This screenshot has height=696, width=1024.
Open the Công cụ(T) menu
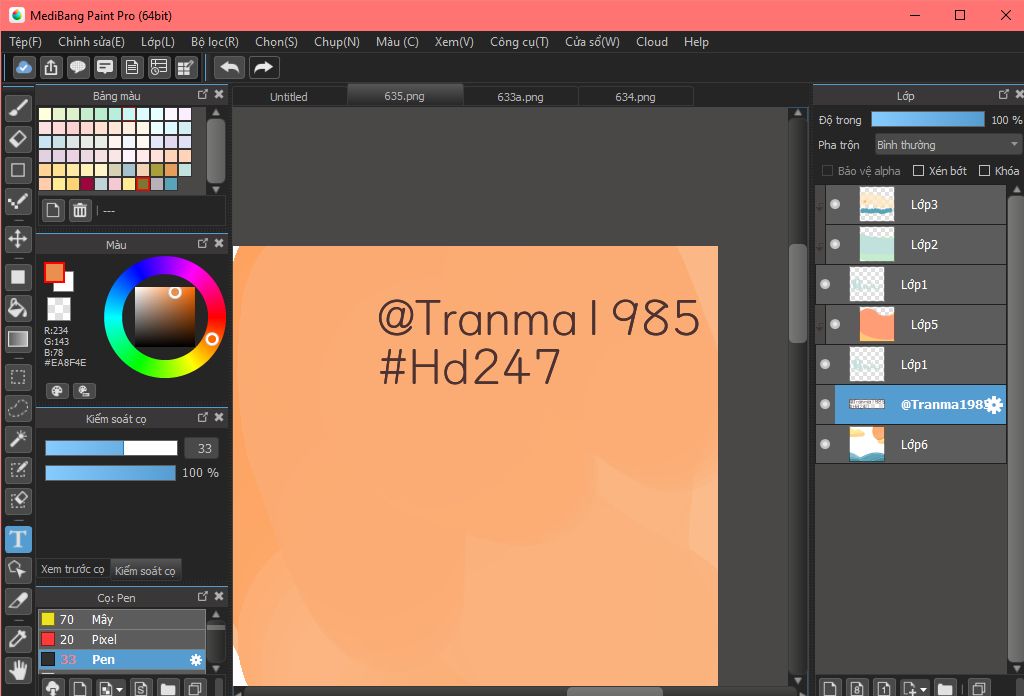tap(519, 42)
